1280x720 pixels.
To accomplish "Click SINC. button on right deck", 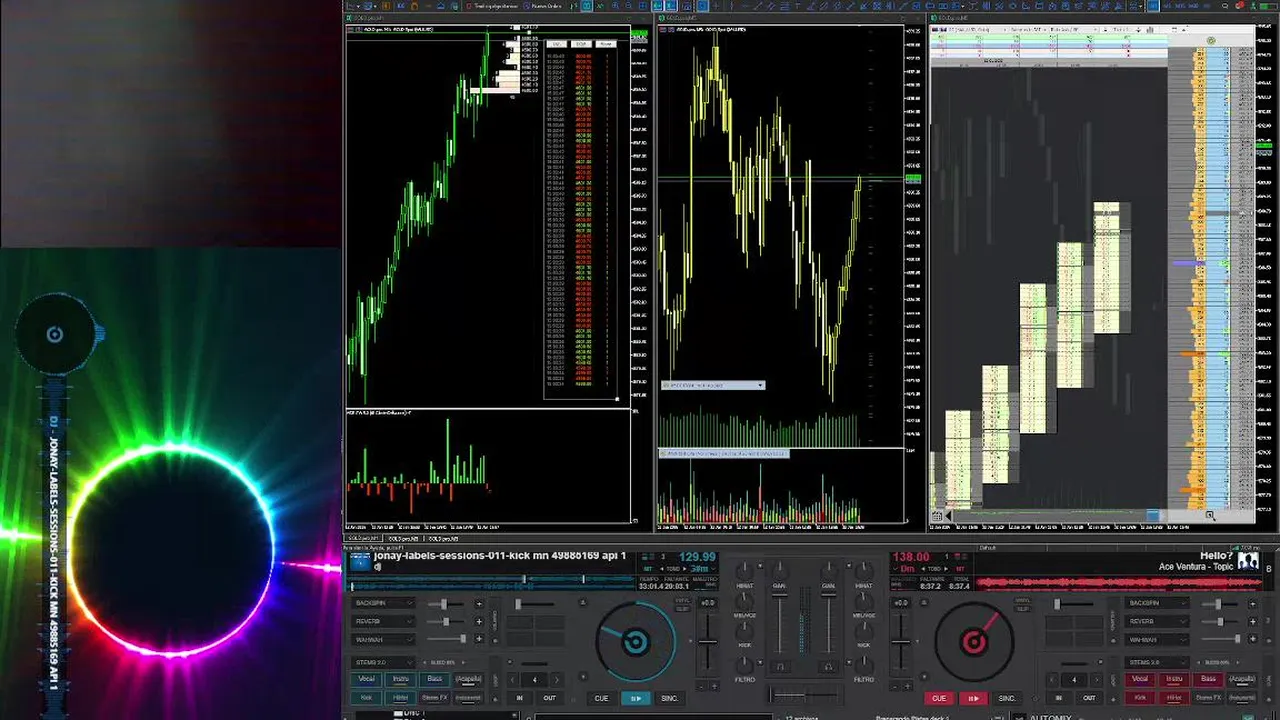I will tap(1007, 698).
